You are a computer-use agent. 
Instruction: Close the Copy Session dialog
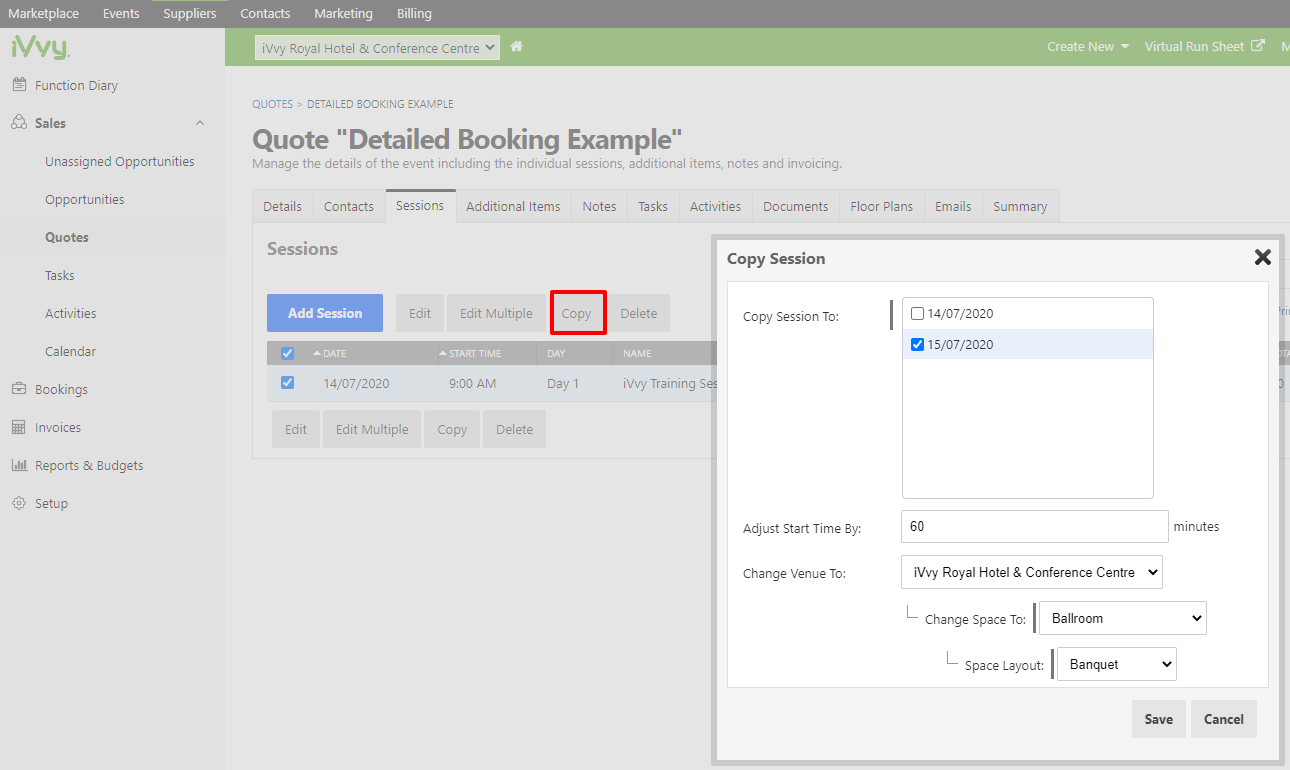1263,257
